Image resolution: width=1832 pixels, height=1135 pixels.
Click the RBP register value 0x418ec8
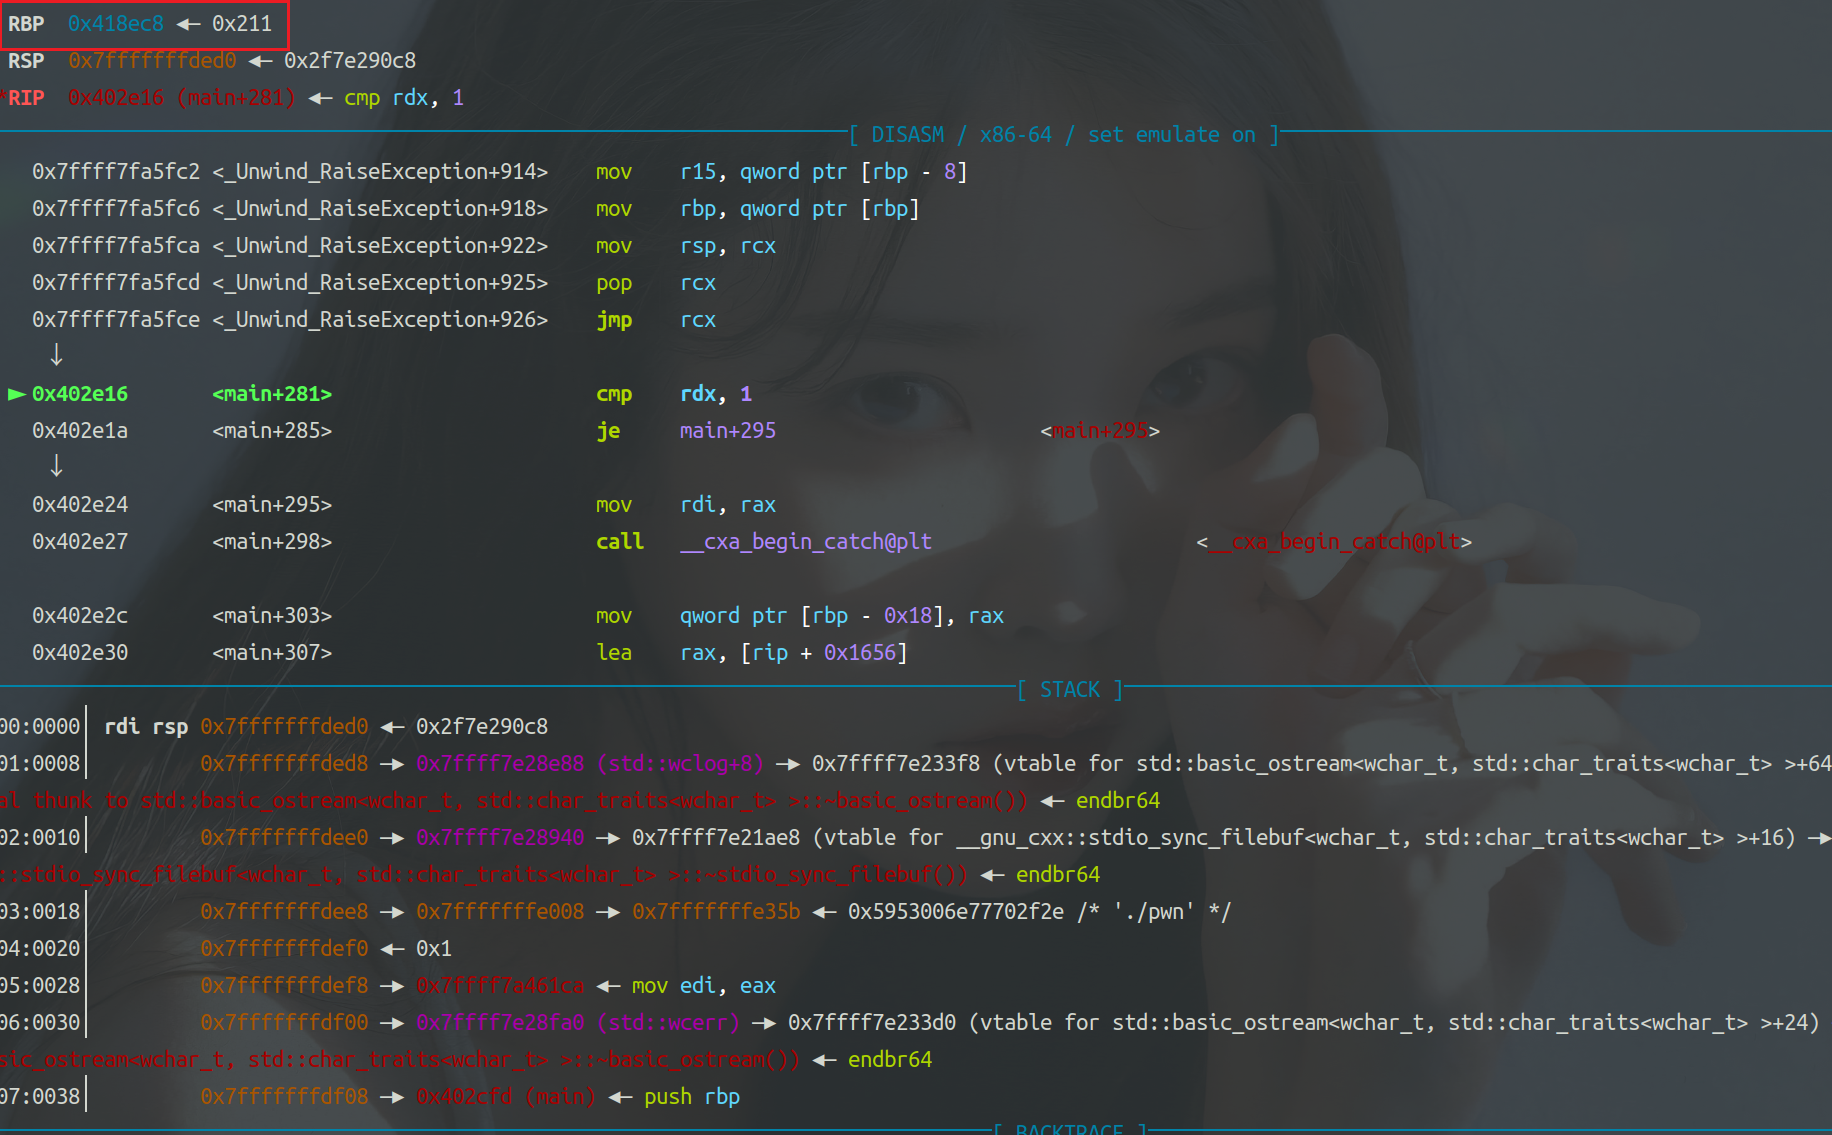(x=115, y=24)
